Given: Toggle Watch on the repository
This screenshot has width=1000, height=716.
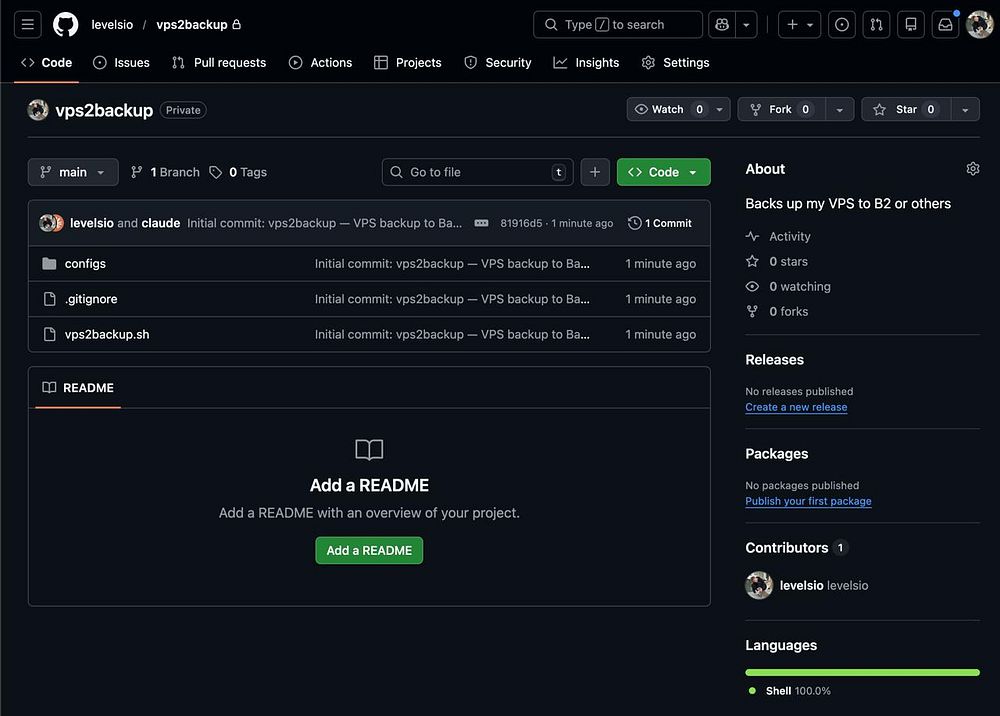Looking at the screenshot, I should point(669,110).
